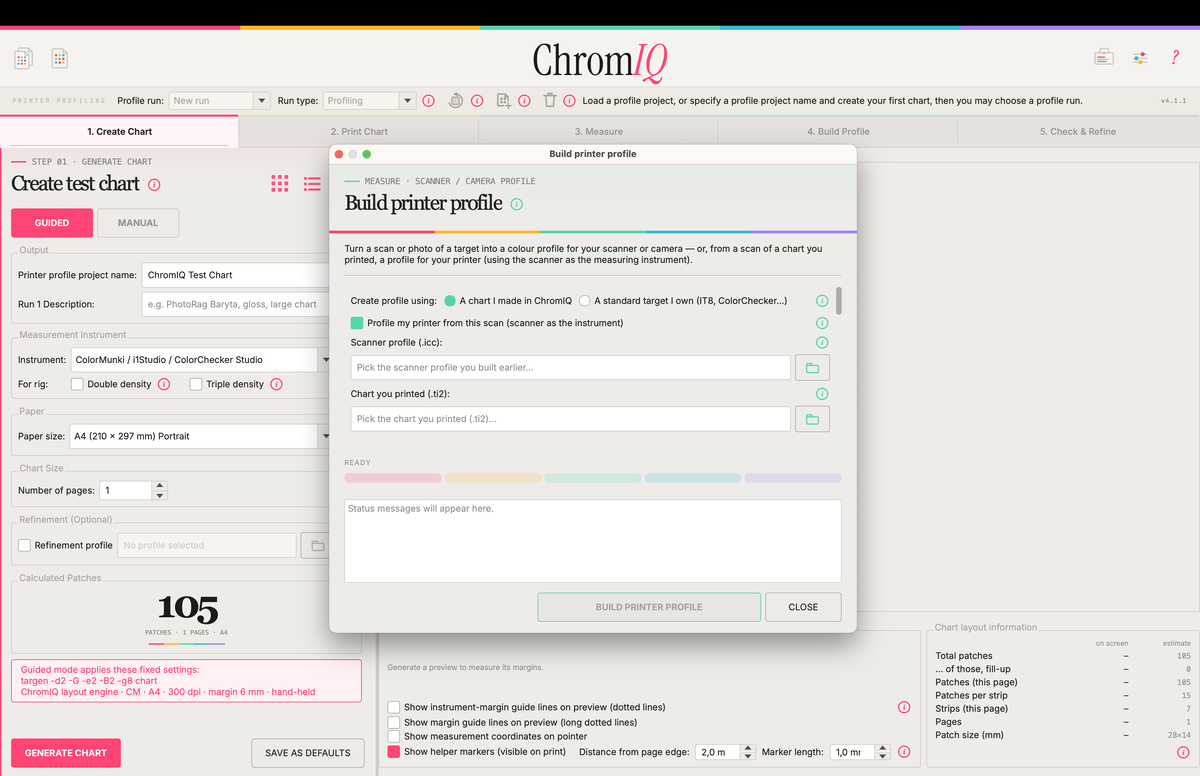Click the single chart page icon
Viewport: 1200px width, 776px height.
coord(60,59)
